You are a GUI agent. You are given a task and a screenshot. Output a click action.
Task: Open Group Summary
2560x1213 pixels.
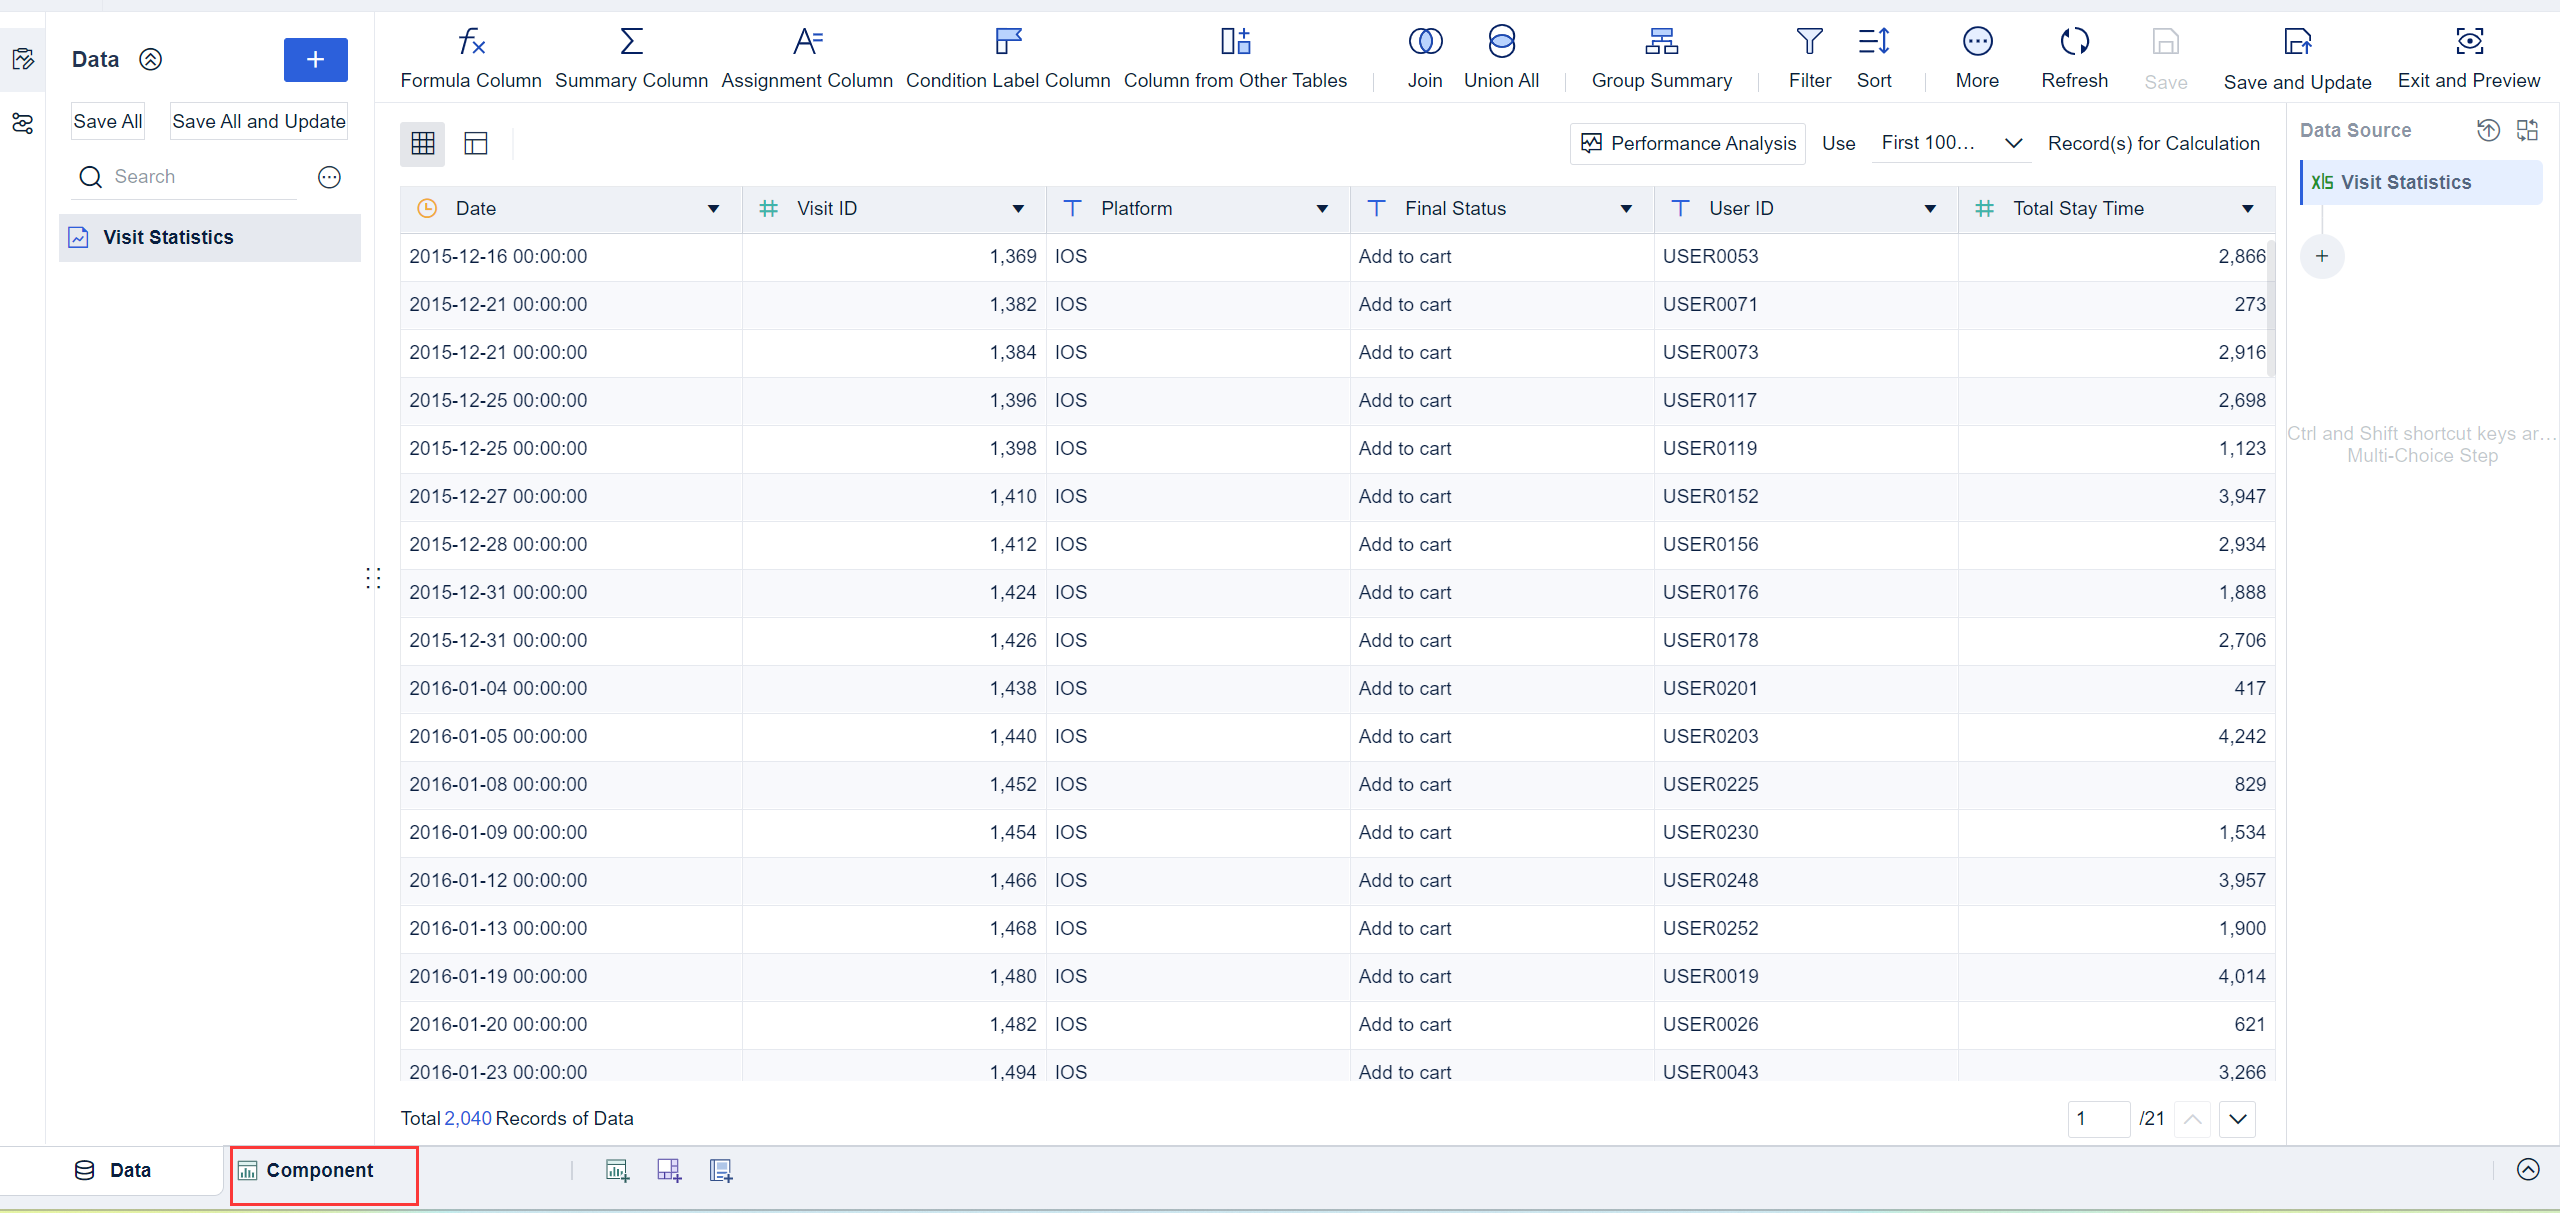tap(1662, 58)
